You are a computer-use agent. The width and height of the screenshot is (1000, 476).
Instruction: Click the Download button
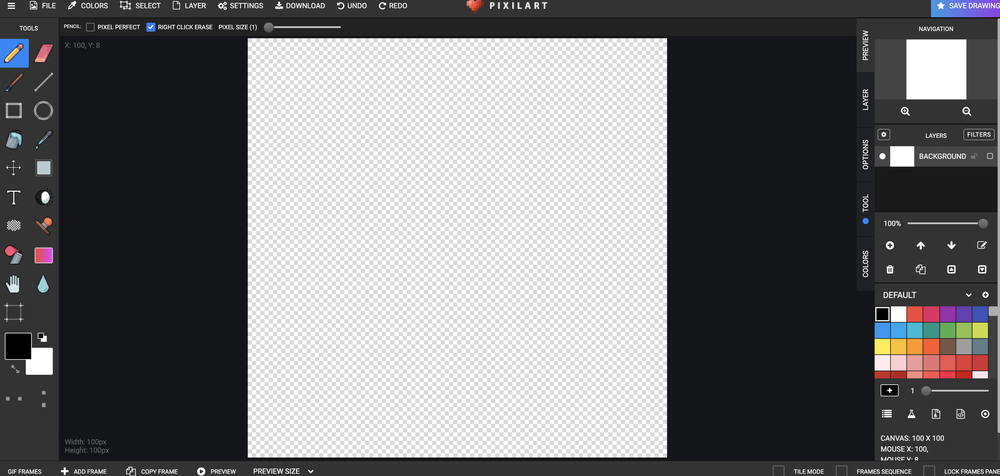[300, 6]
